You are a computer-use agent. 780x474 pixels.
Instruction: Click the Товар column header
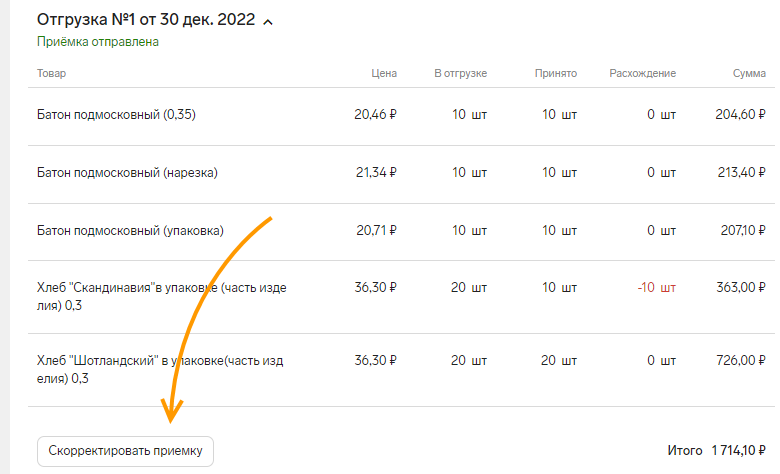(x=51, y=73)
